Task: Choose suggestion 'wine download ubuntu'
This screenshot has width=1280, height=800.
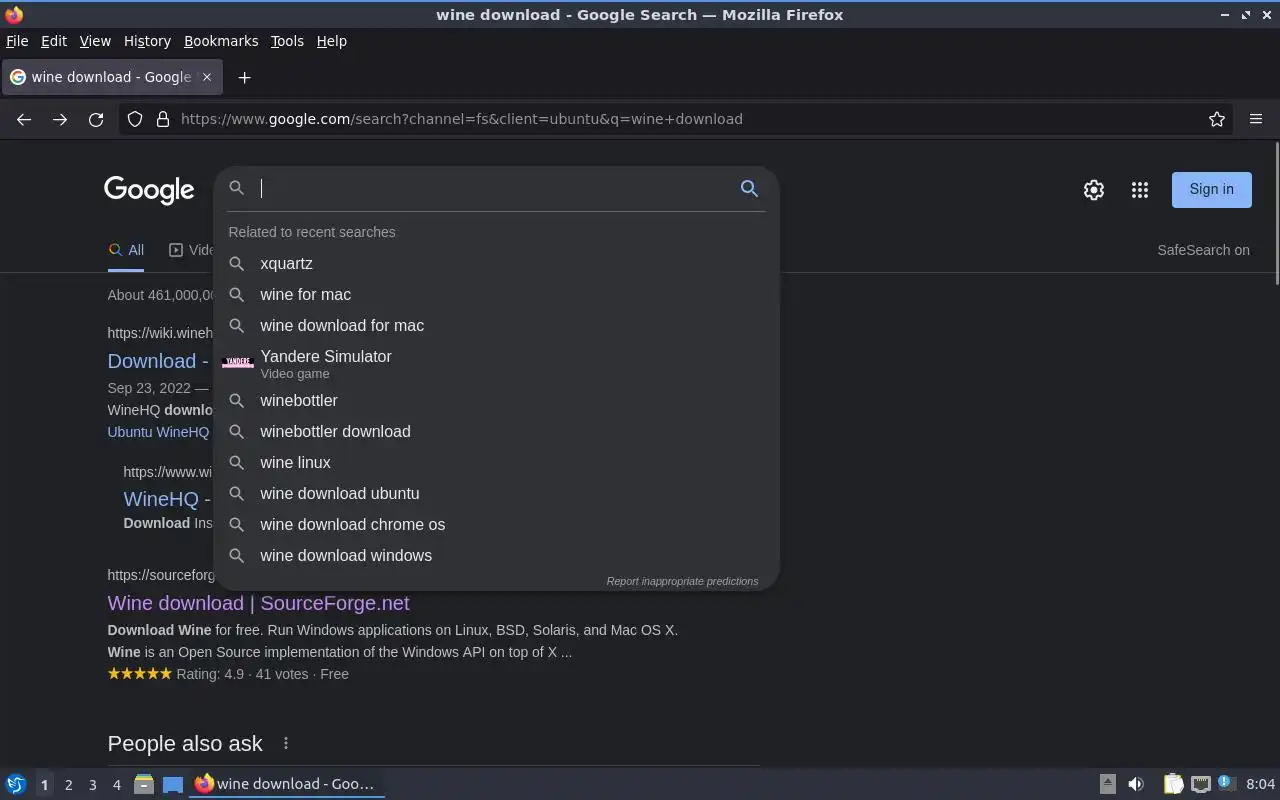Action: 496,493
